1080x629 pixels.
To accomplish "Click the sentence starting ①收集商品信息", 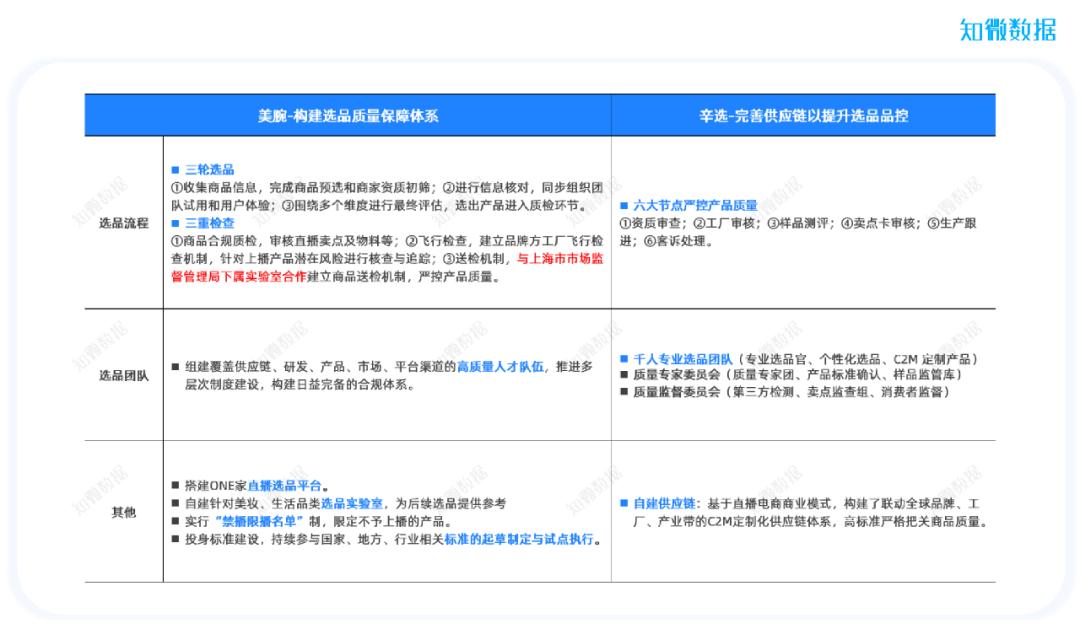I will 387,196.
